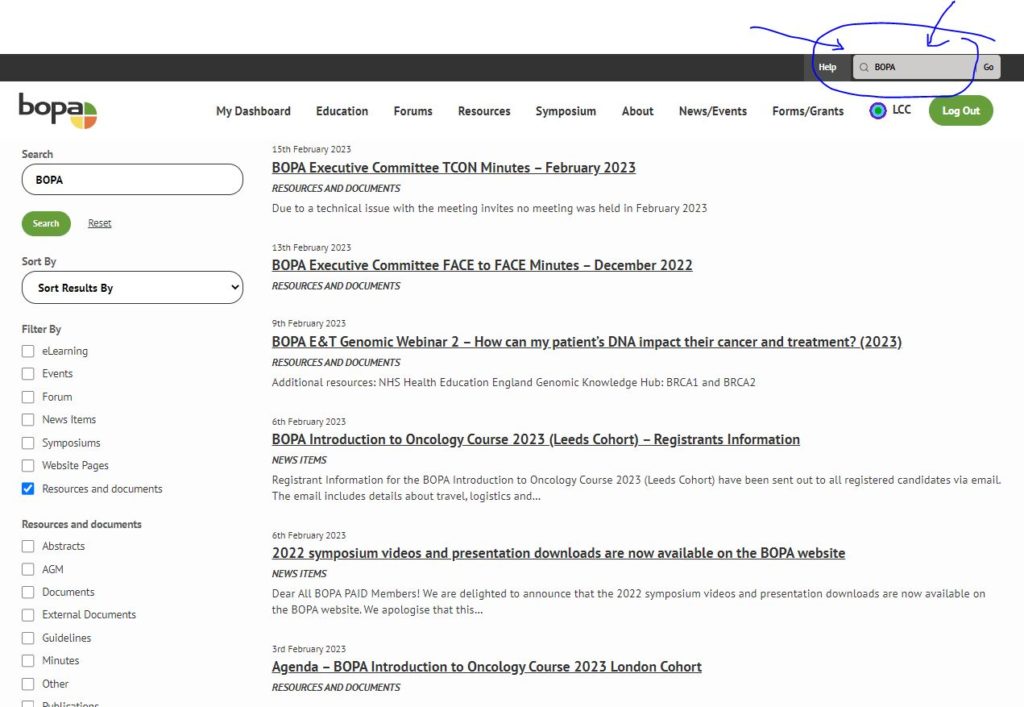Enable the Guidelines checkbox
1024x707 pixels.
coord(27,637)
